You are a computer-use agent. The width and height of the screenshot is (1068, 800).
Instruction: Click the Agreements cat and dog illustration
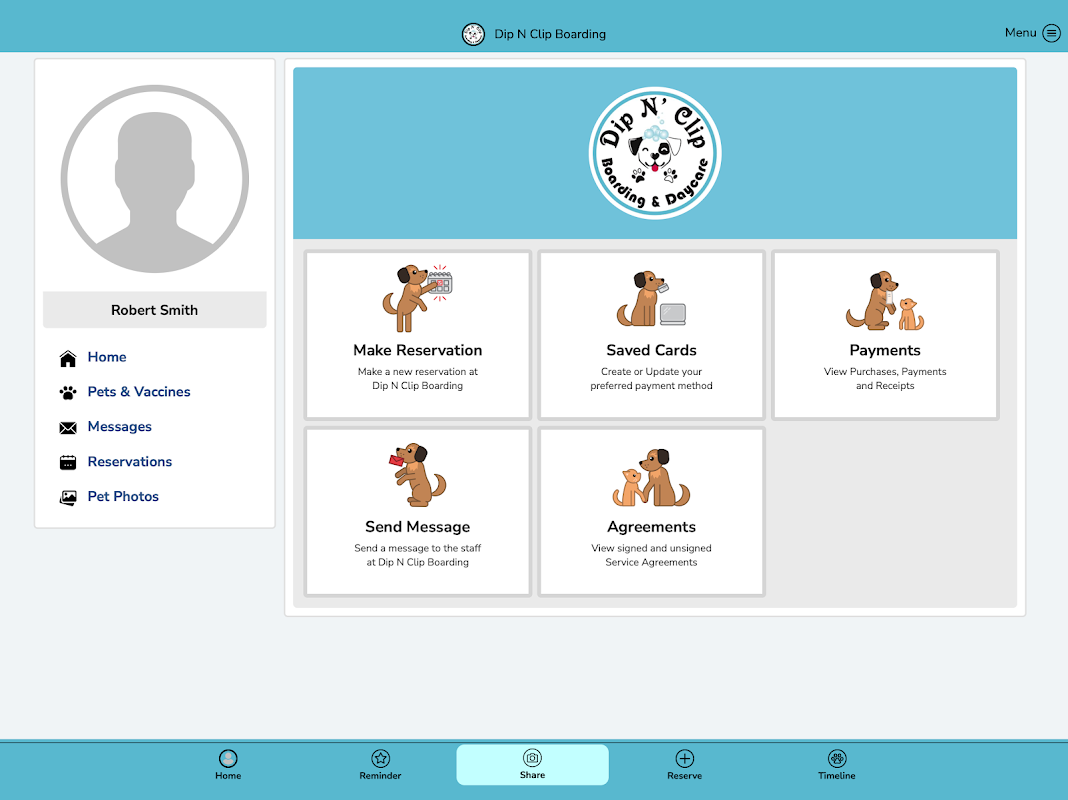coord(651,477)
